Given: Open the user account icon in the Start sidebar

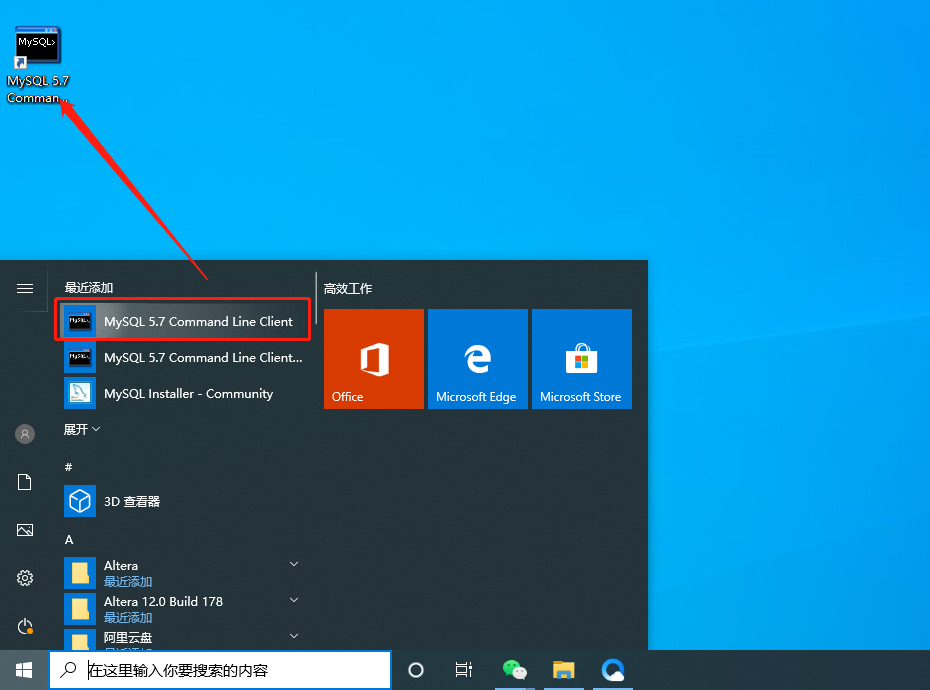Looking at the screenshot, I should 24,434.
